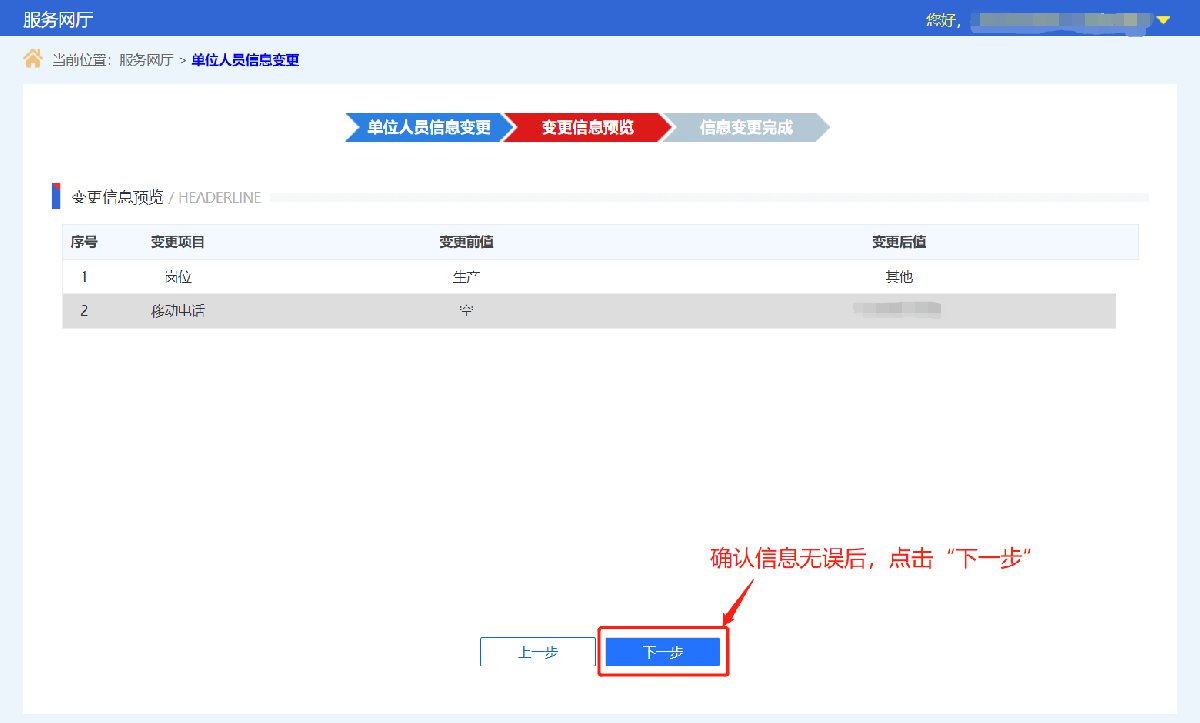
Task: Click the 序号 column header
Action: 84,242
